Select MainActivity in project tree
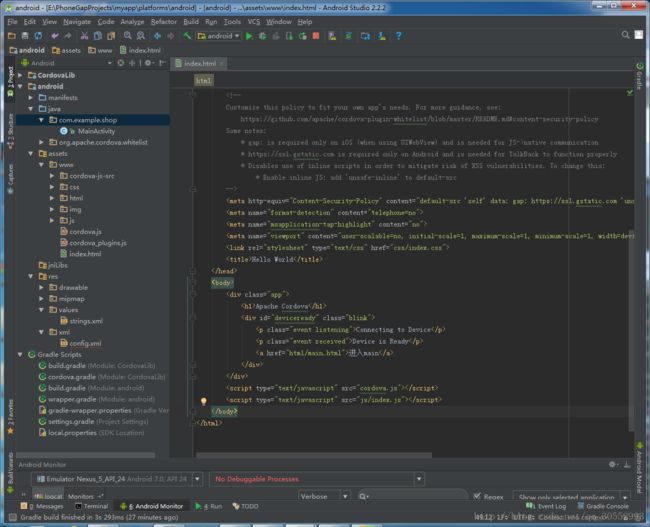This screenshot has width=650, height=527. coord(96,131)
